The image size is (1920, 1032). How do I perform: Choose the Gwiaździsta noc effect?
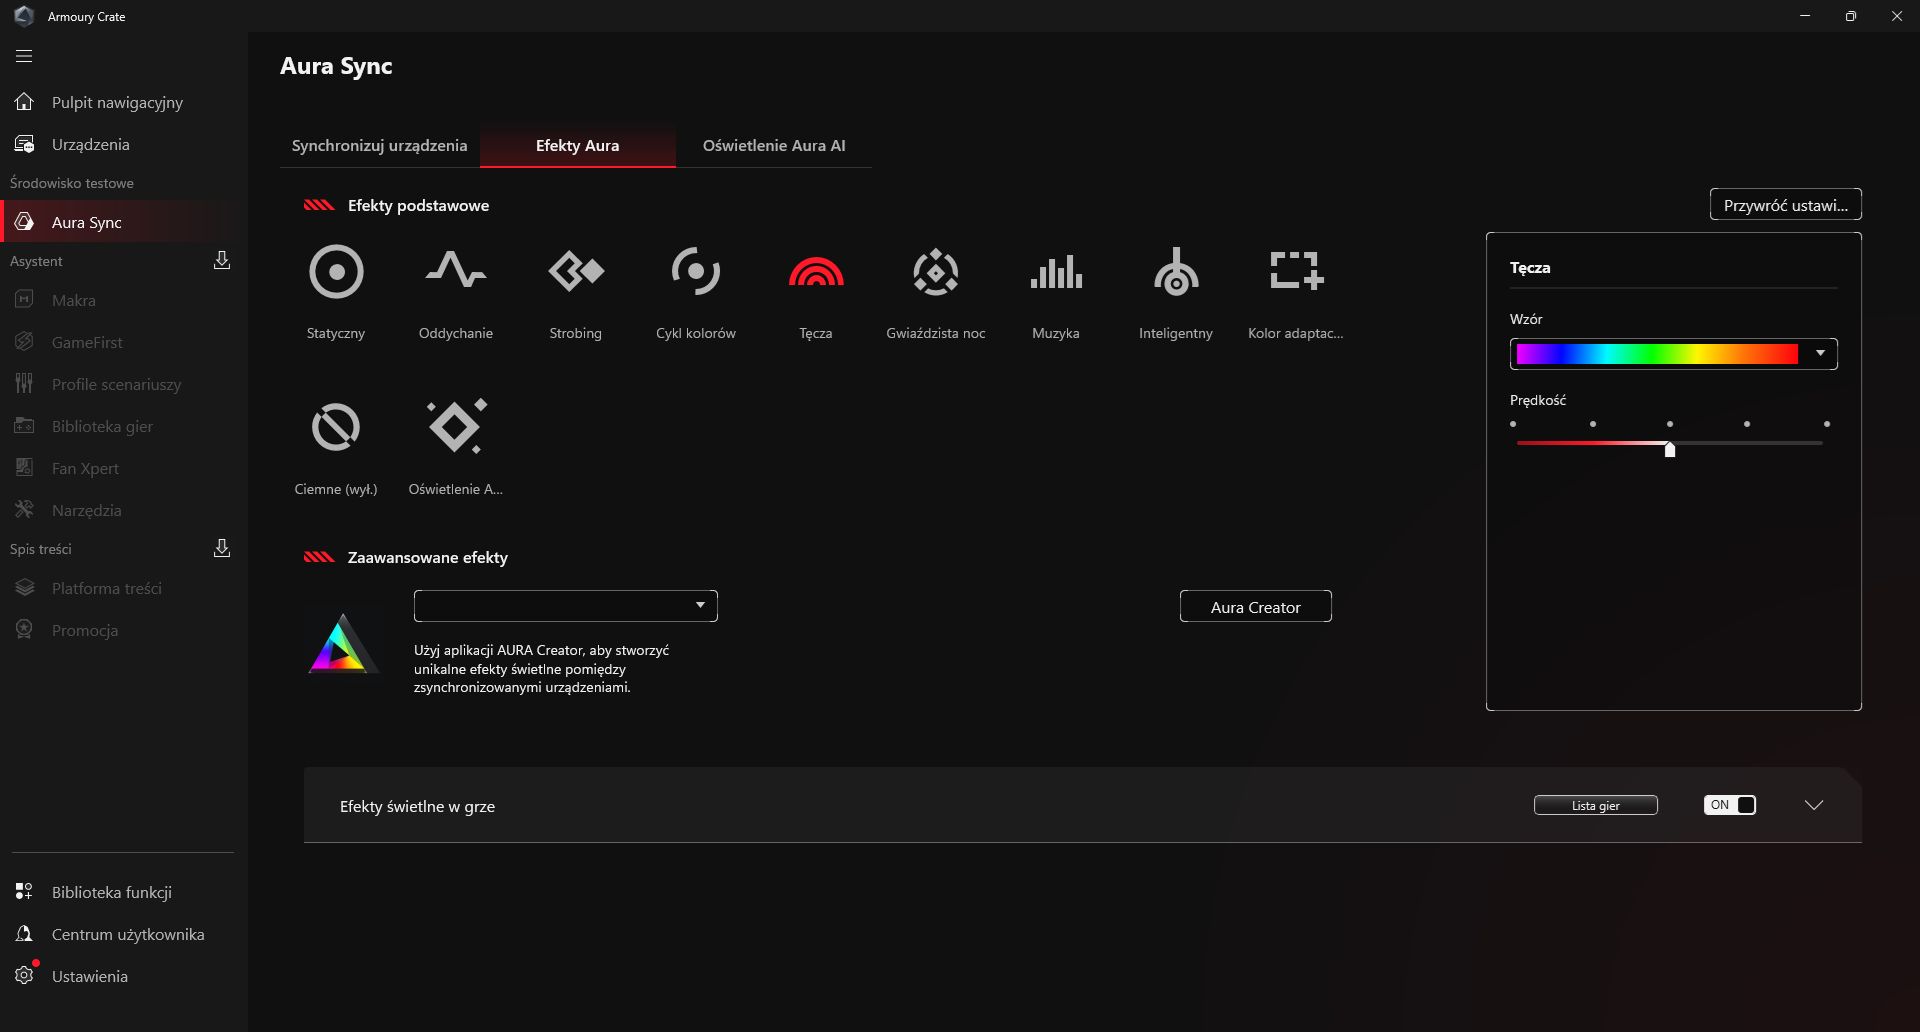pyautogui.click(x=936, y=272)
